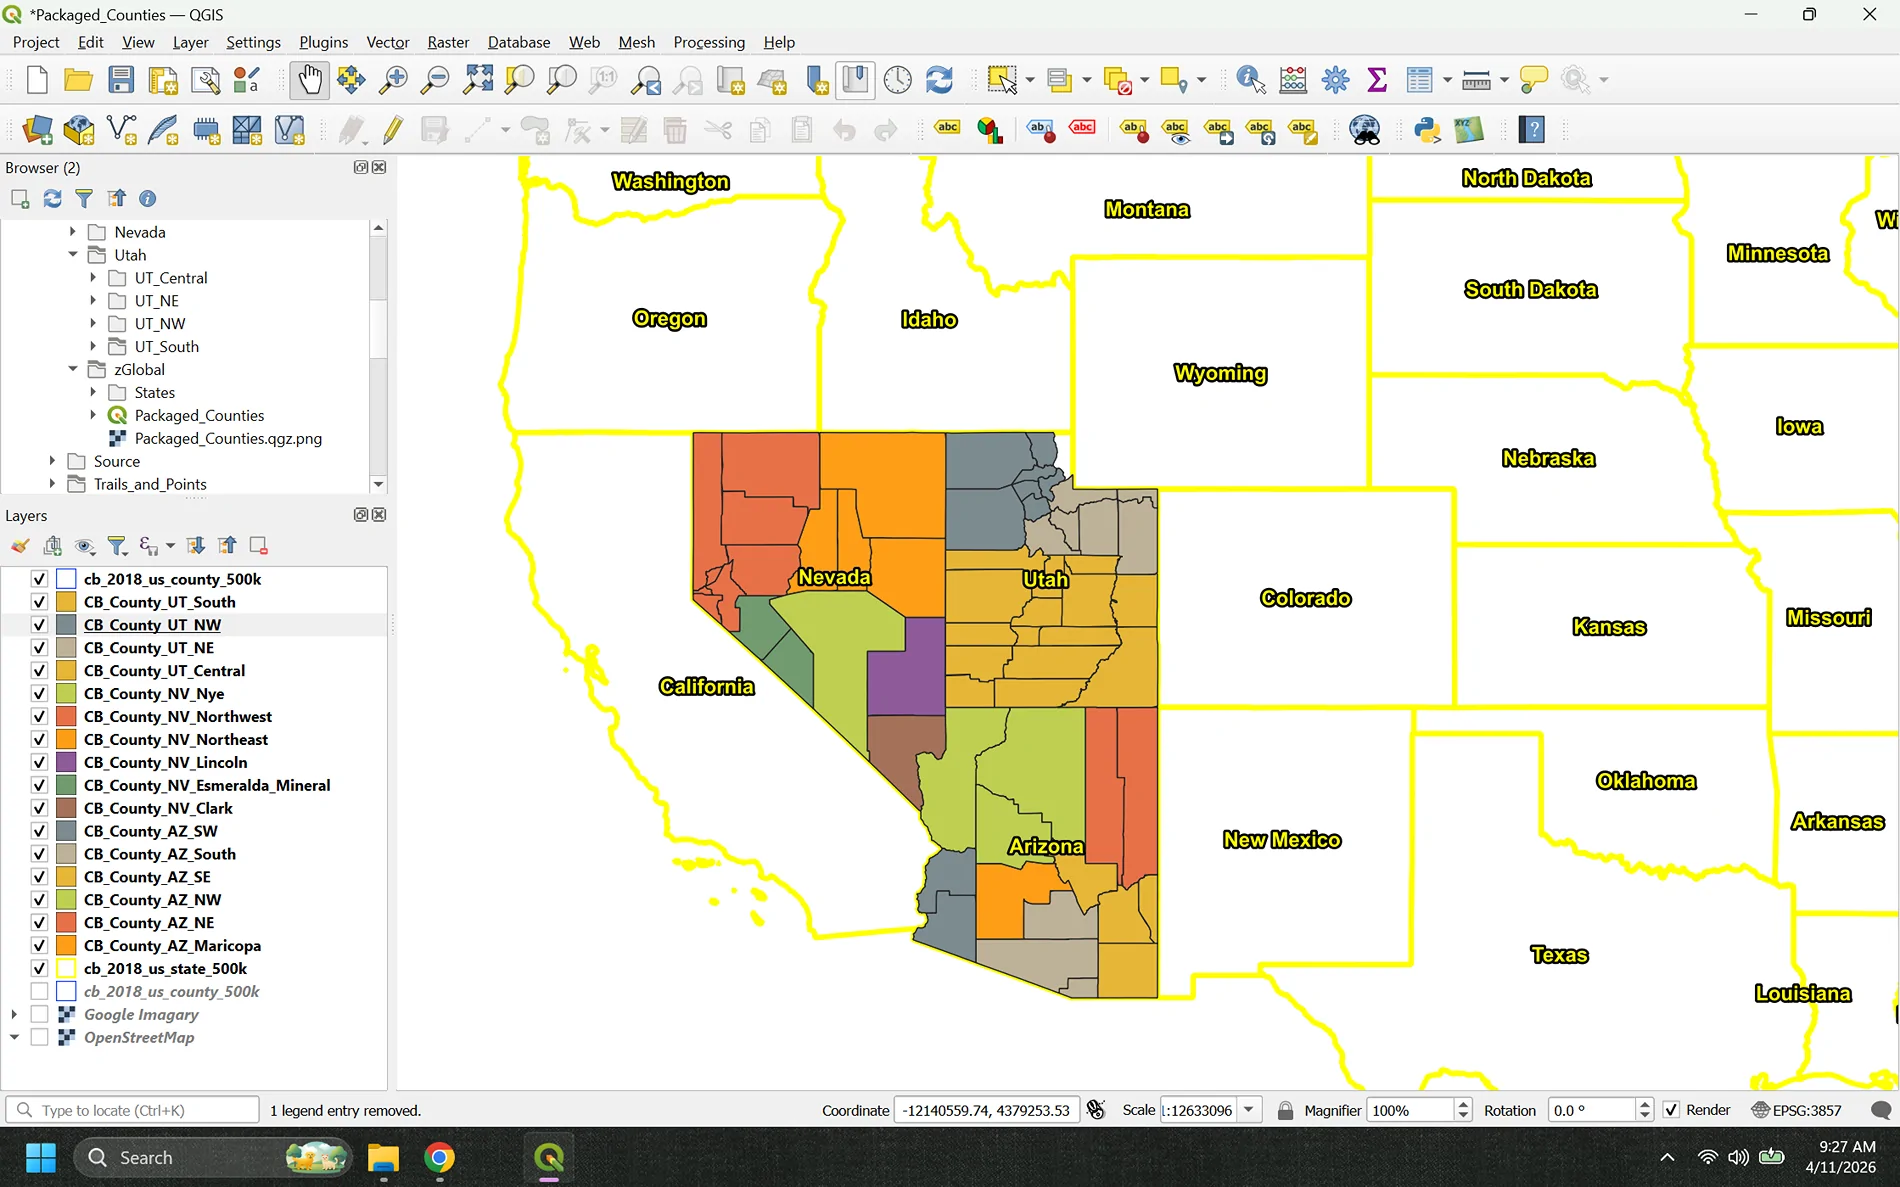This screenshot has height=1187, width=1900.
Task: Expand the Nevada folder in Browser
Action: tap(72, 232)
